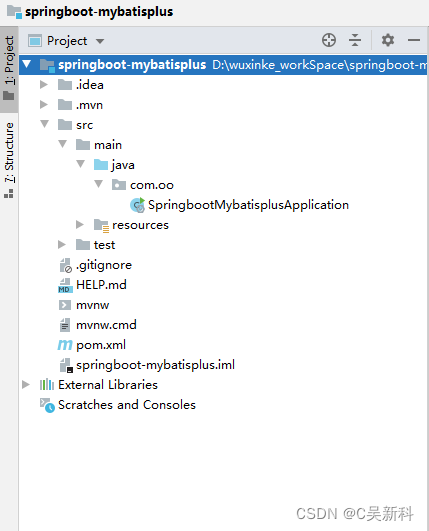This screenshot has width=429, height=531.
Task: Collapse the main folder arrow
Action: (63, 144)
